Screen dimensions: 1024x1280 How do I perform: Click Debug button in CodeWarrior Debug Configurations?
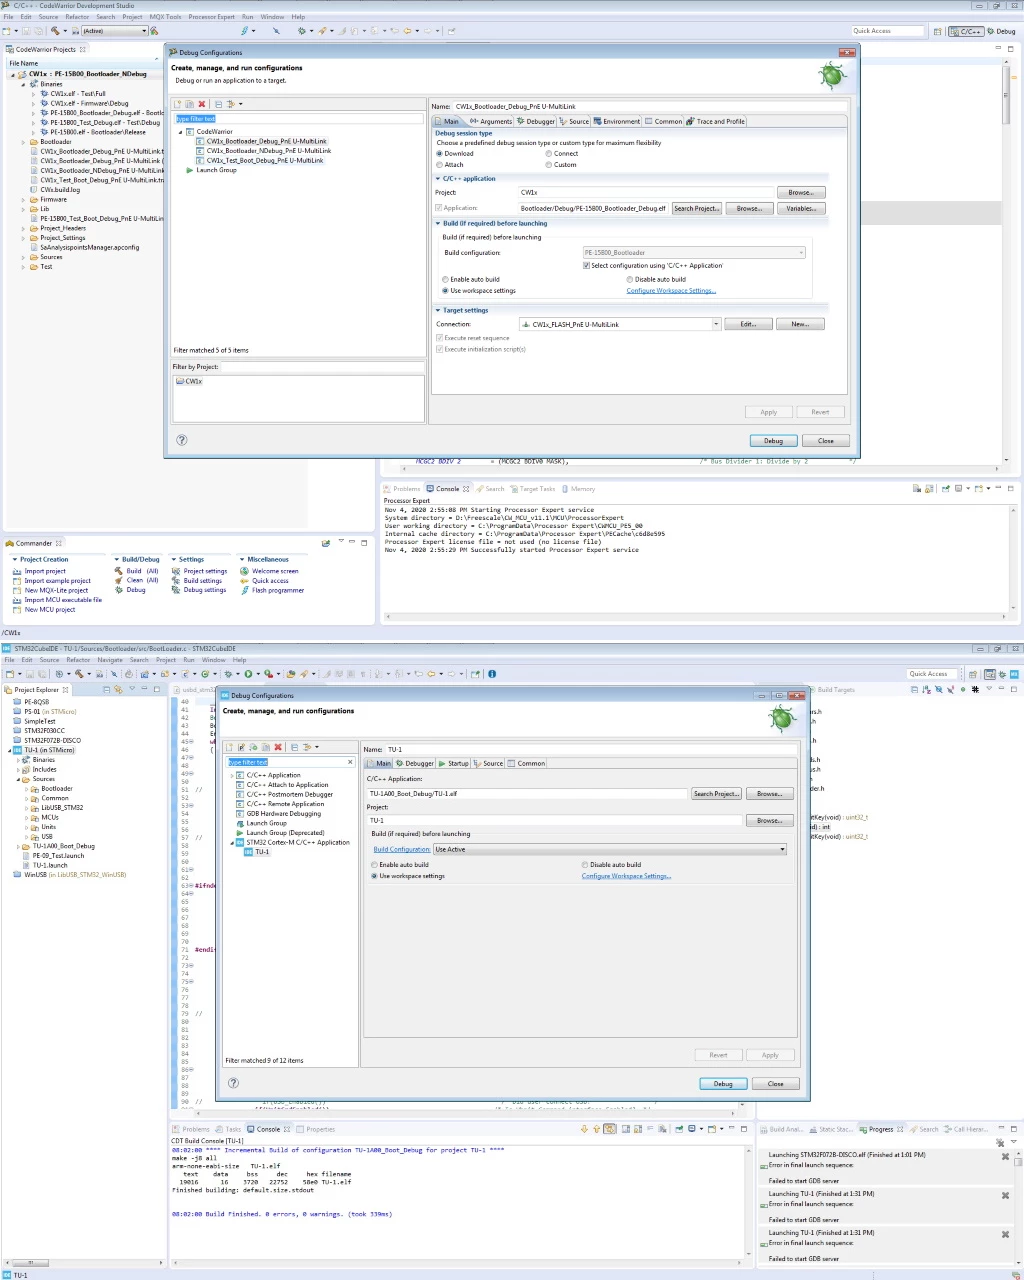coord(774,441)
